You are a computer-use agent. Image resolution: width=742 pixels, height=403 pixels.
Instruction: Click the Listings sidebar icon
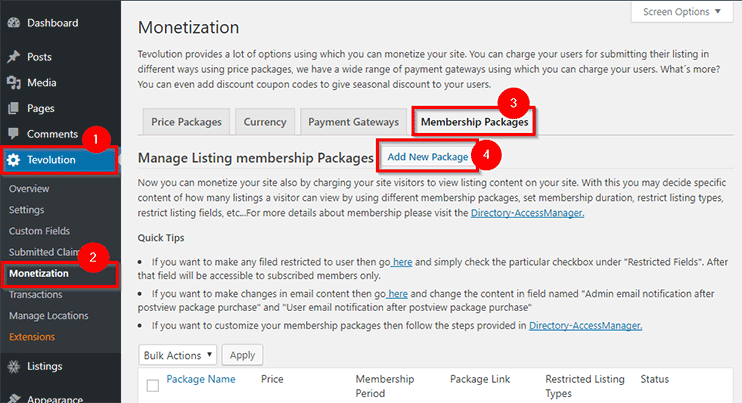(14, 366)
